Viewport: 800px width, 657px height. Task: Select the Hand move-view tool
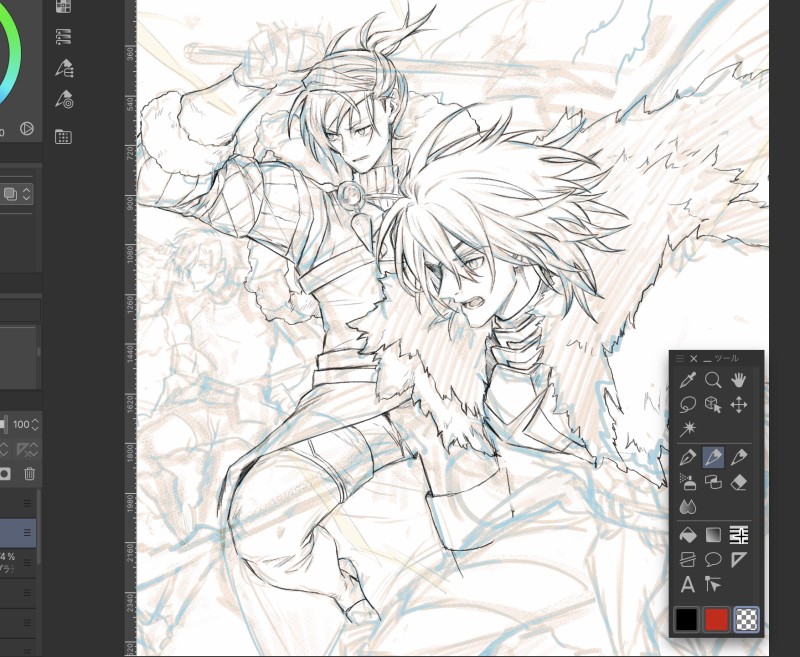[738, 380]
